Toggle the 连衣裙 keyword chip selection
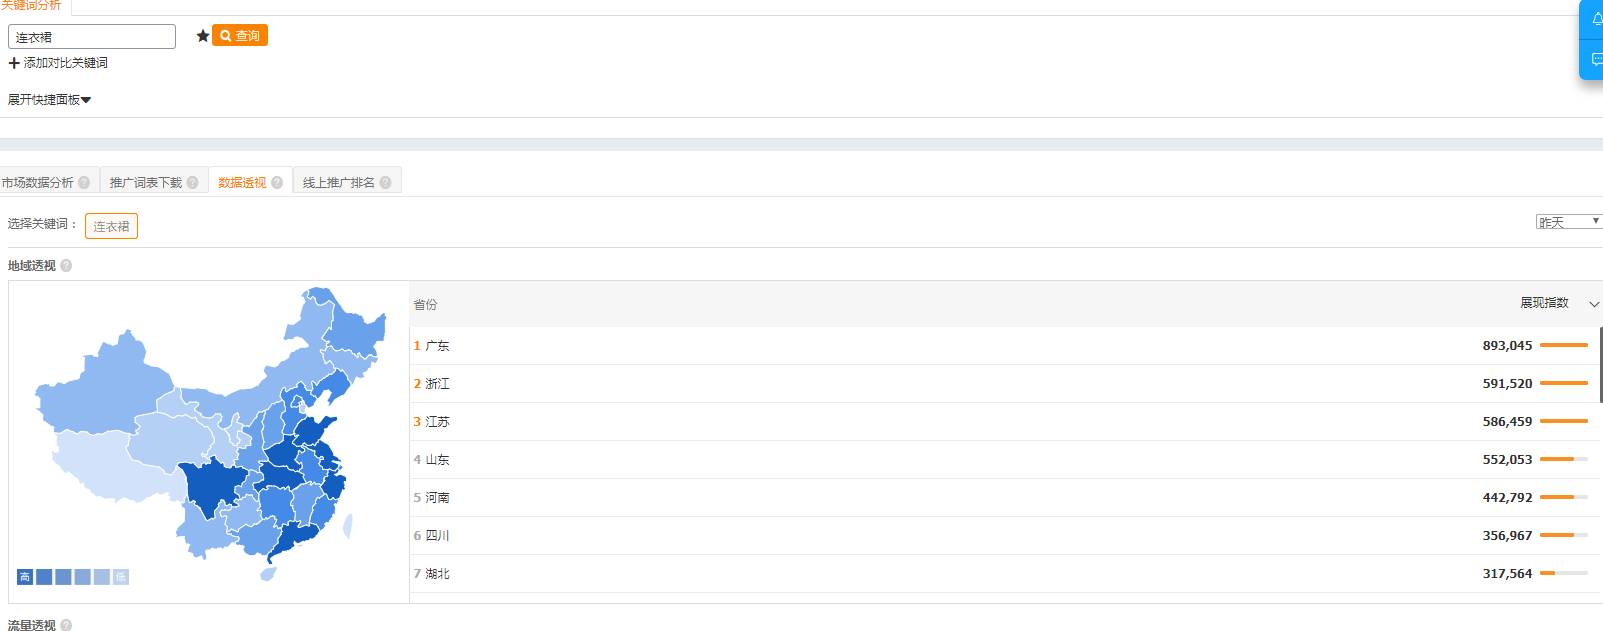The image size is (1603, 631). (x=111, y=226)
